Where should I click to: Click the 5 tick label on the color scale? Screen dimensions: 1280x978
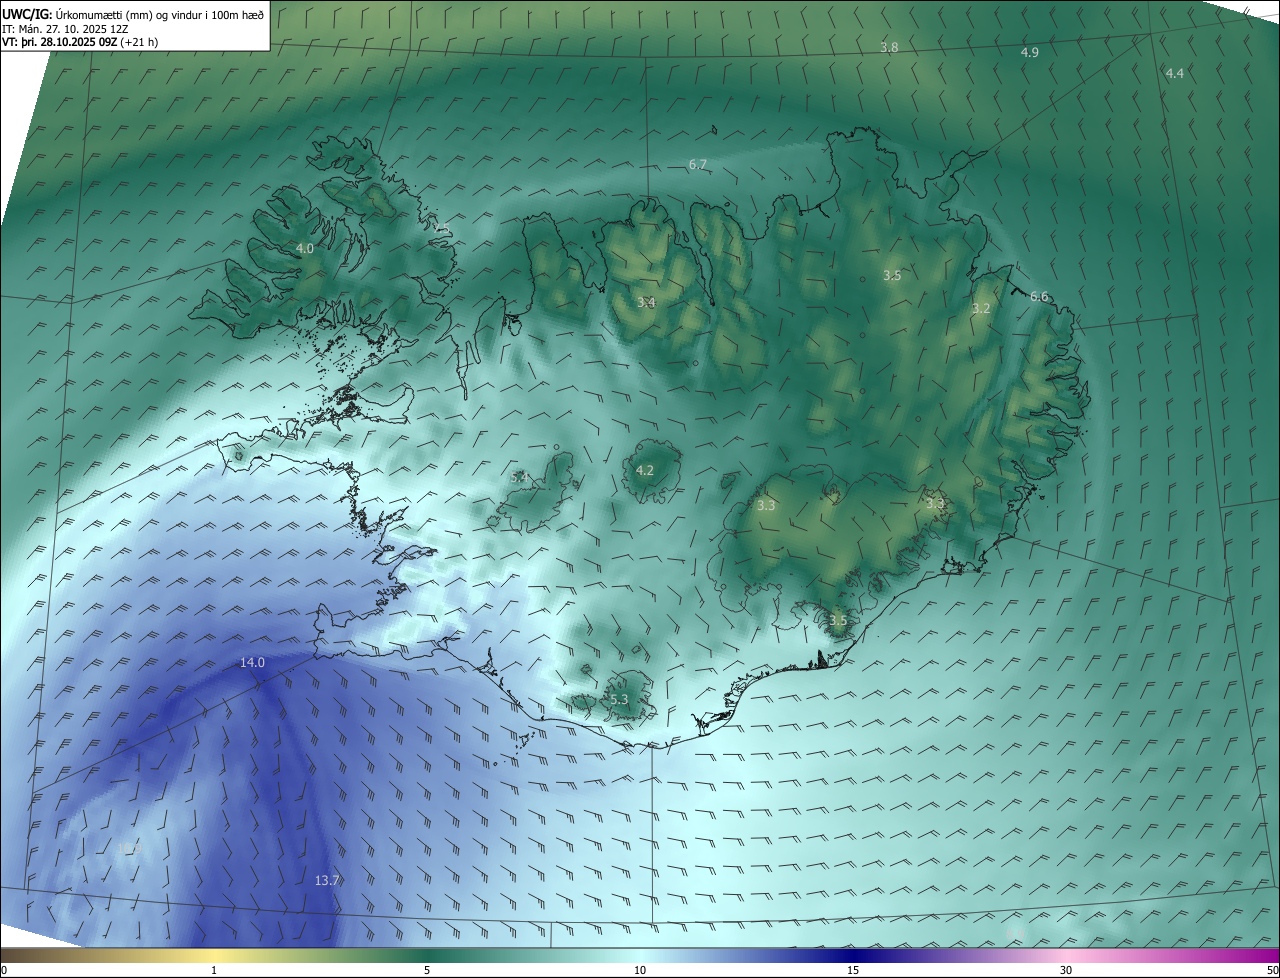tap(427, 970)
